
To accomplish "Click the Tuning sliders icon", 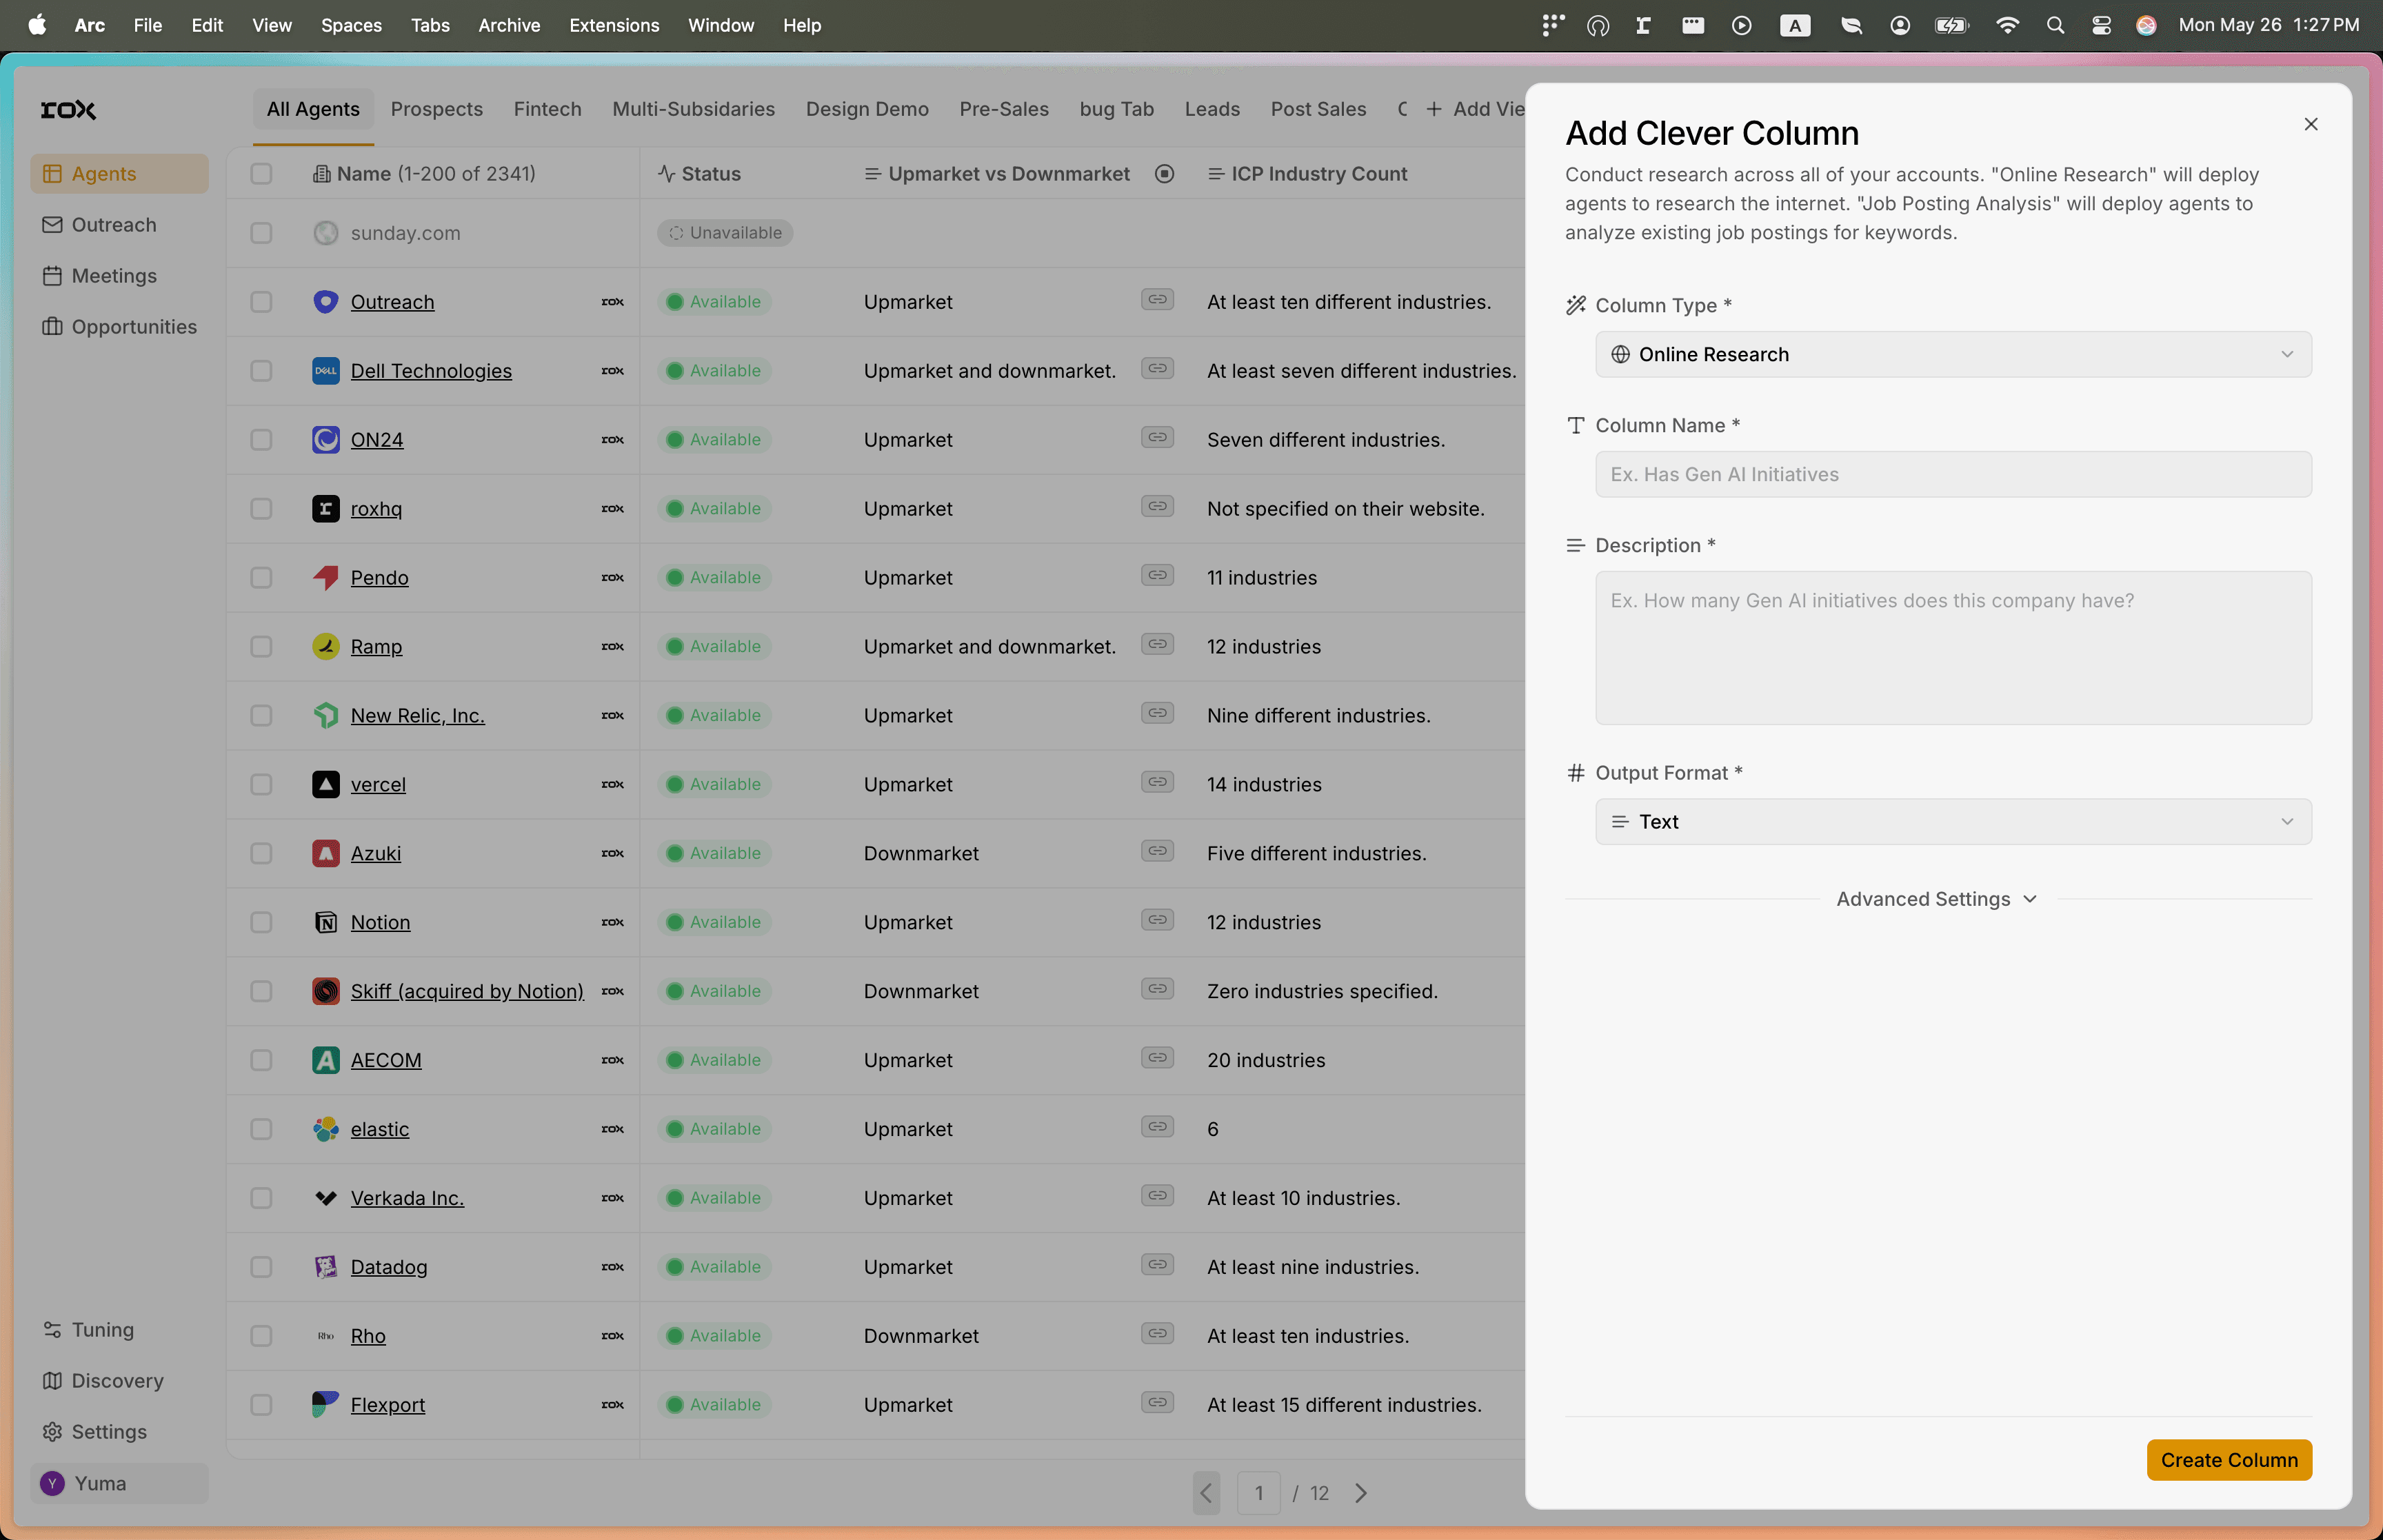I will coord(52,1330).
